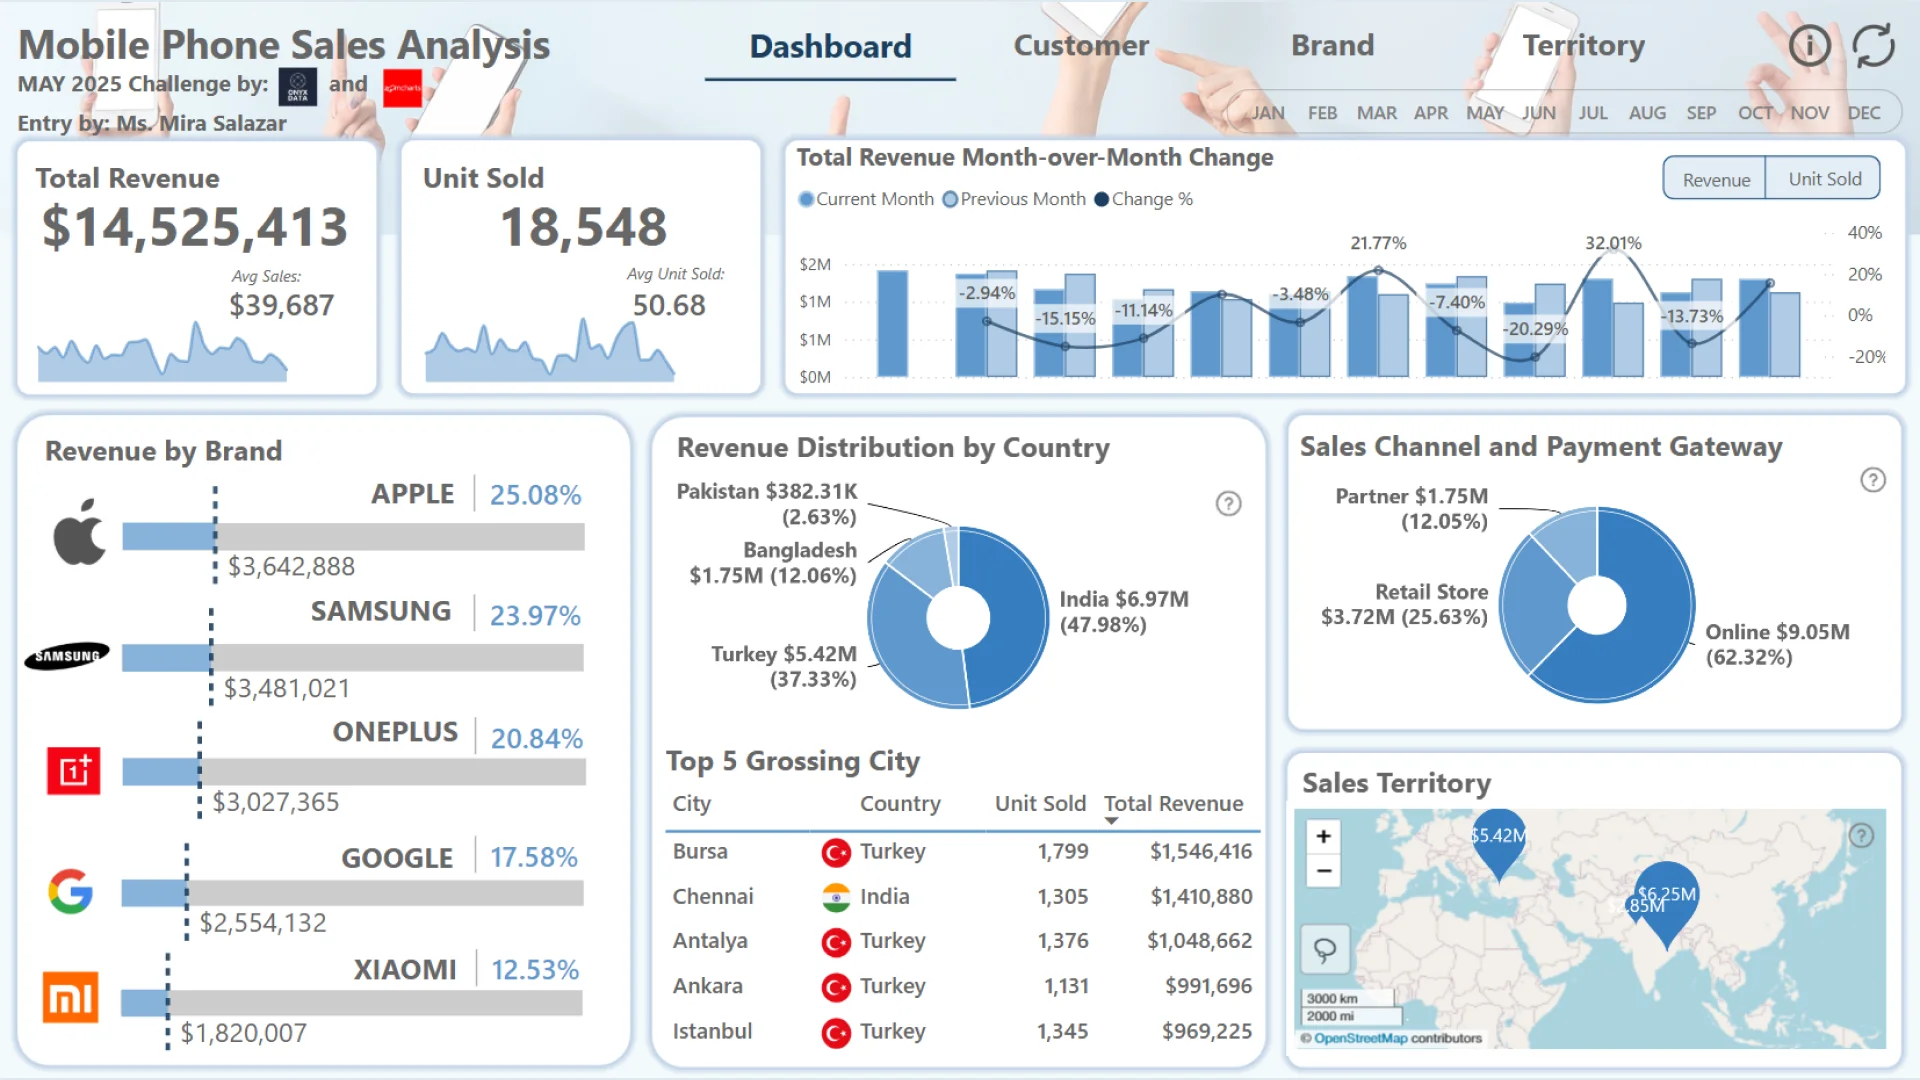Viewport: 1920px width, 1080px height.
Task: Activate the lasso select tool on map
Action: click(1324, 949)
